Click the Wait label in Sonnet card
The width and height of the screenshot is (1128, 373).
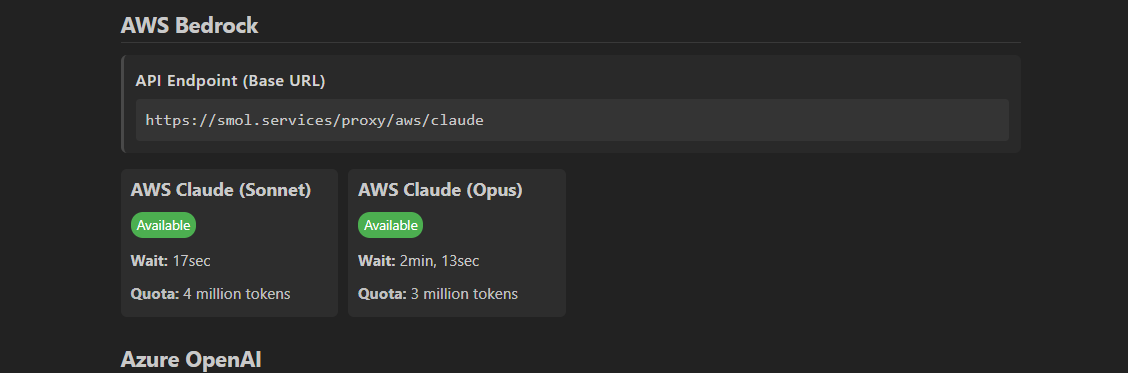150,261
